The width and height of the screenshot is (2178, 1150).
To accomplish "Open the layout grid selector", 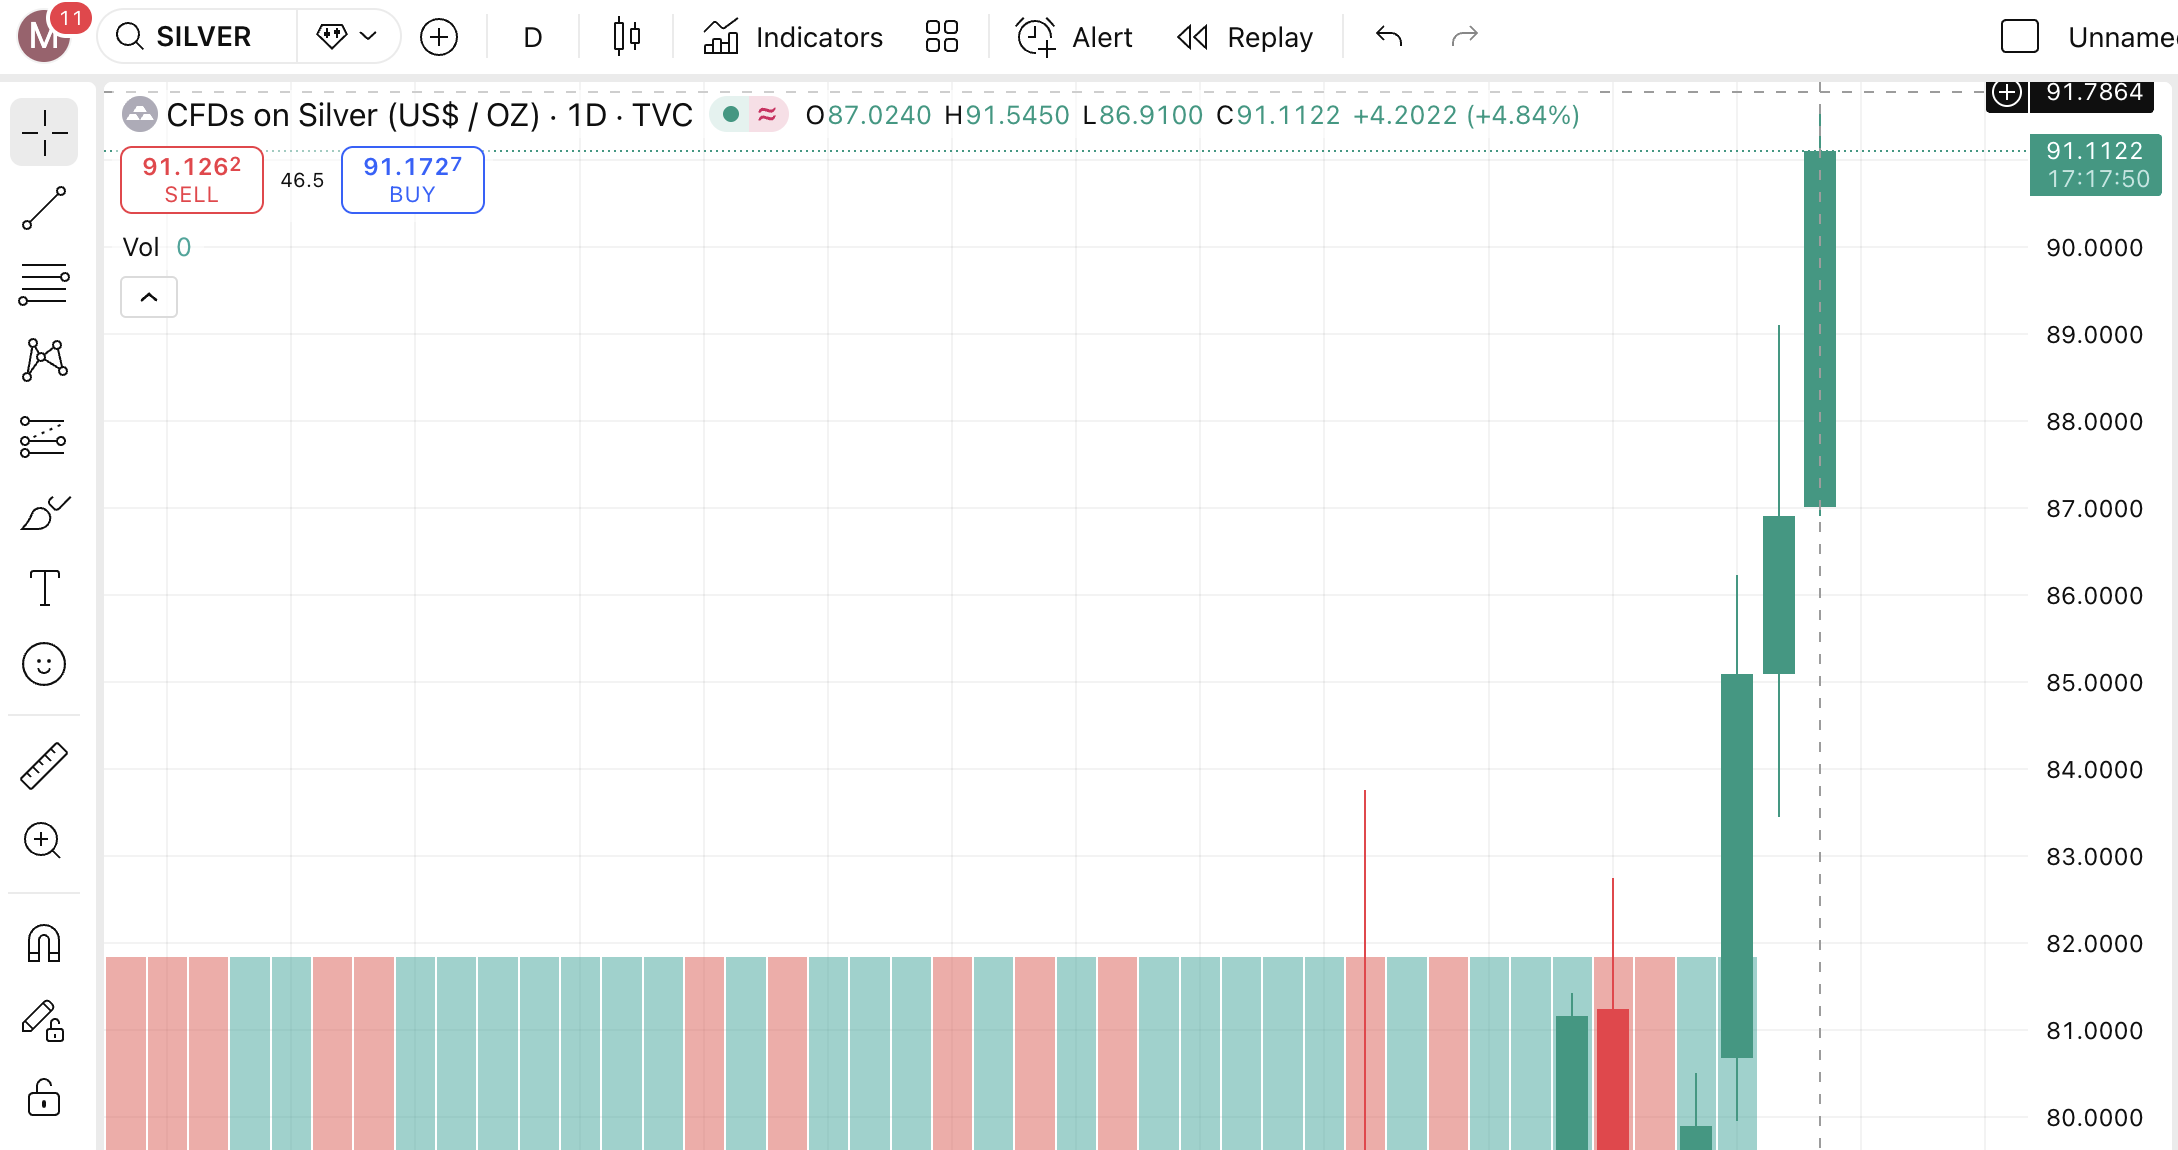I will click(x=941, y=37).
